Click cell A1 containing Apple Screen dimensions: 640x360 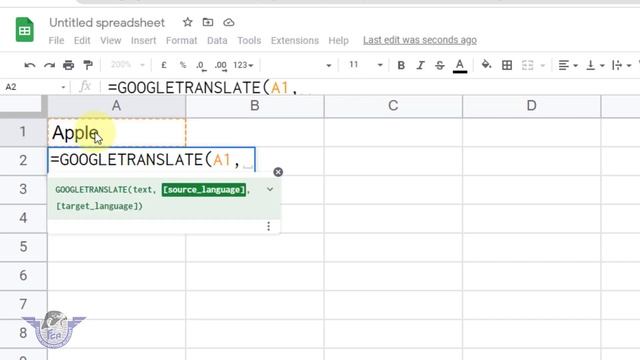[x=117, y=132]
